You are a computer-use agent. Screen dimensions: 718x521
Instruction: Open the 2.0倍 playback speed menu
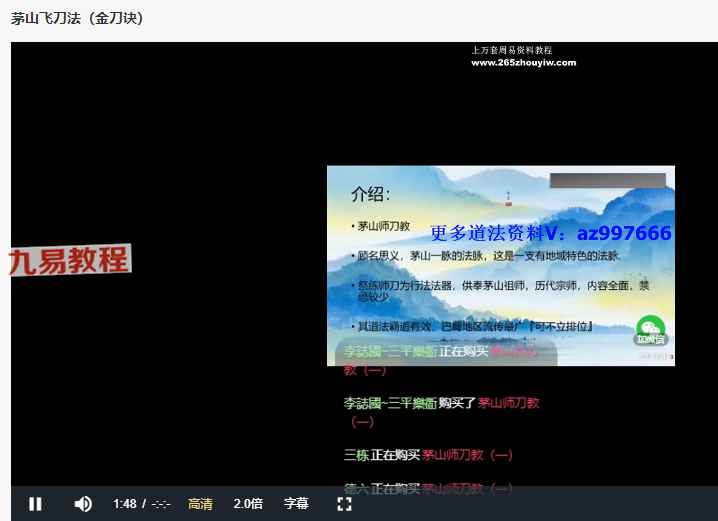[x=248, y=504]
